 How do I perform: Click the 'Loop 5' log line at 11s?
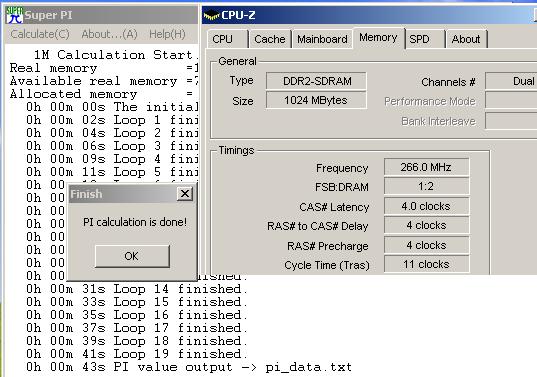(112, 172)
